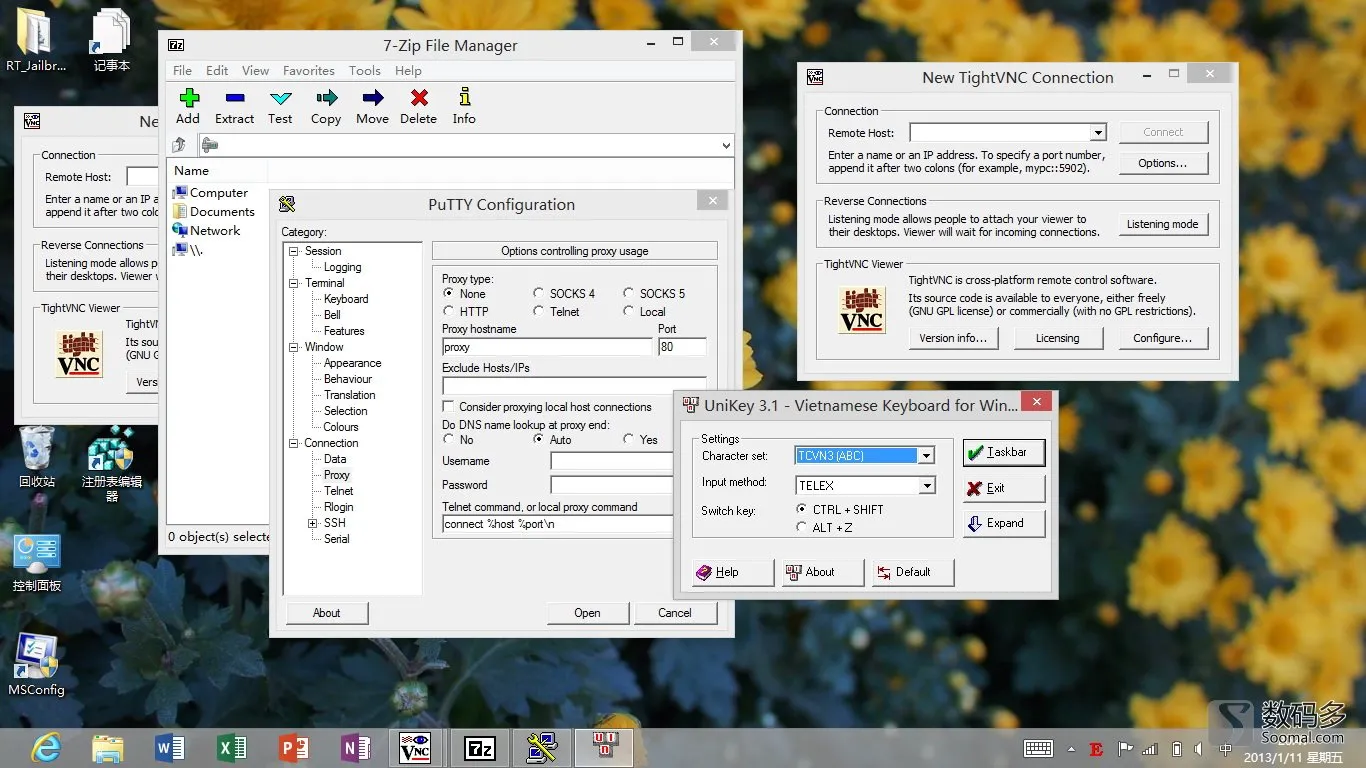
Task: Select the Computer icon in 7-Zip list
Action: (180, 193)
